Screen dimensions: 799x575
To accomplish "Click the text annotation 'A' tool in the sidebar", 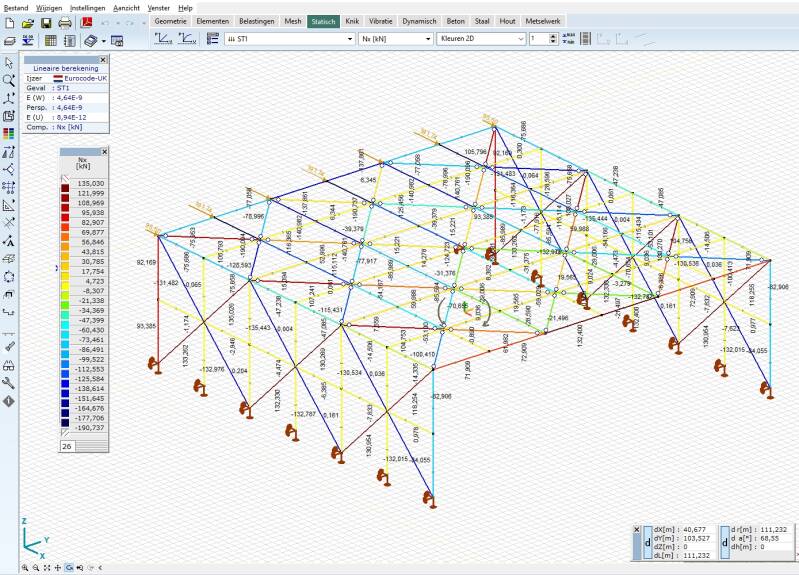I will (9, 241).
